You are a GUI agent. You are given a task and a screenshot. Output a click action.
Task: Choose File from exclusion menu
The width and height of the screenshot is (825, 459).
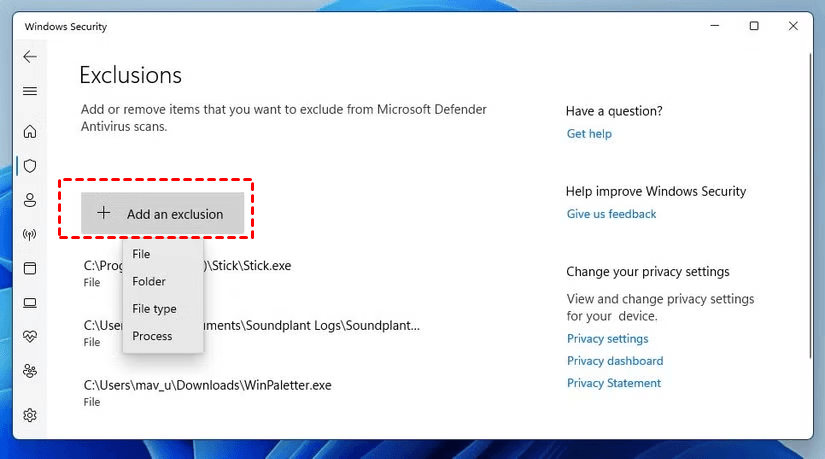tap(141, 254)
